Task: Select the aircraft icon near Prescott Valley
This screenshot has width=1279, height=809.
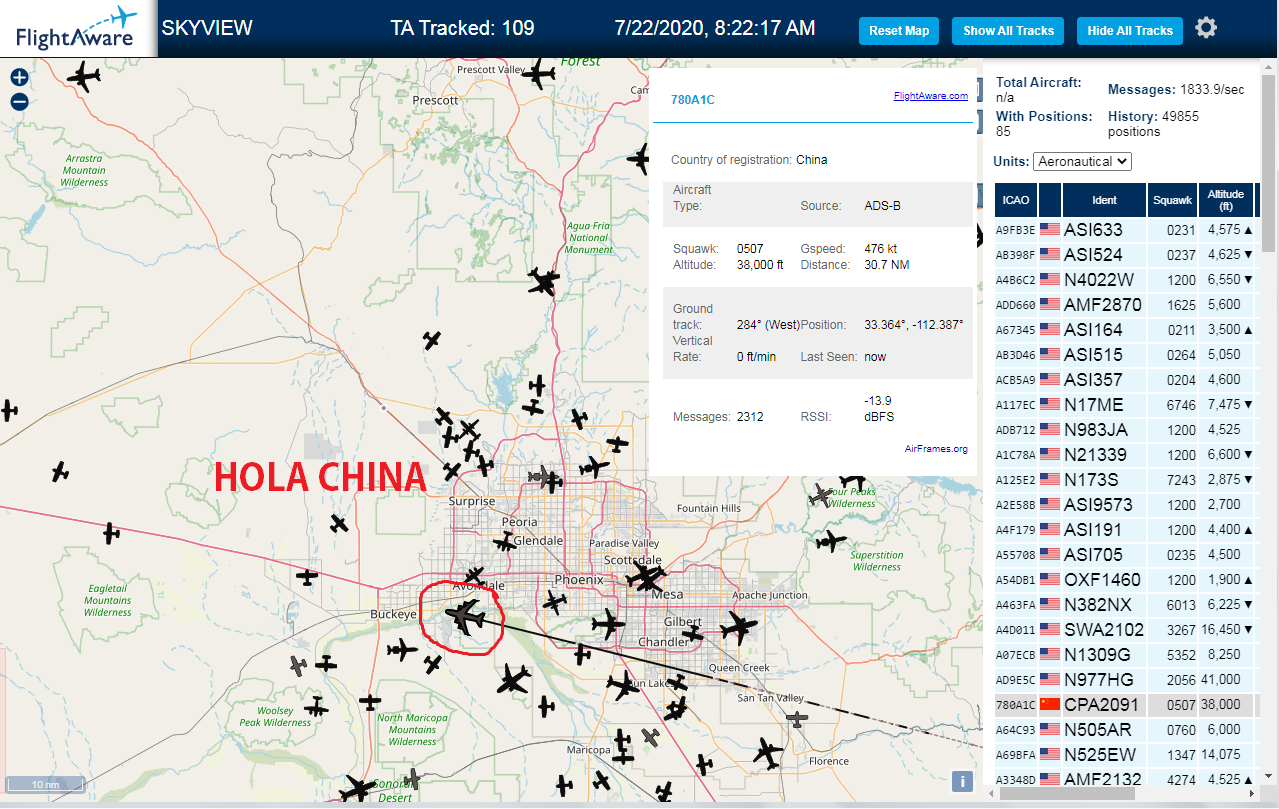Action: [538, 73]
